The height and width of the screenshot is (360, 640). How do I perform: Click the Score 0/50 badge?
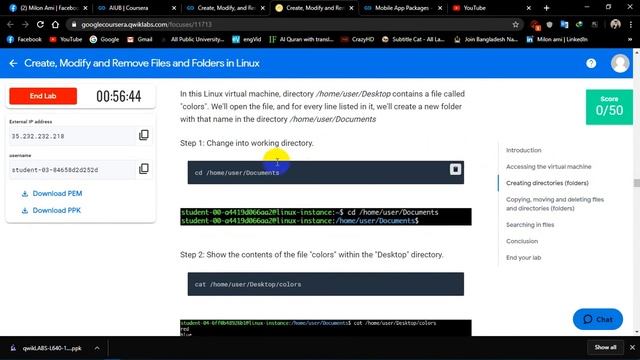coord(609,107)
